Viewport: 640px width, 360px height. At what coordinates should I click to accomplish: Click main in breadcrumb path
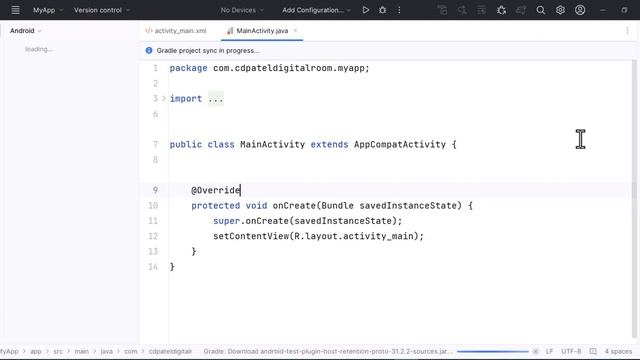coord(82,351)
